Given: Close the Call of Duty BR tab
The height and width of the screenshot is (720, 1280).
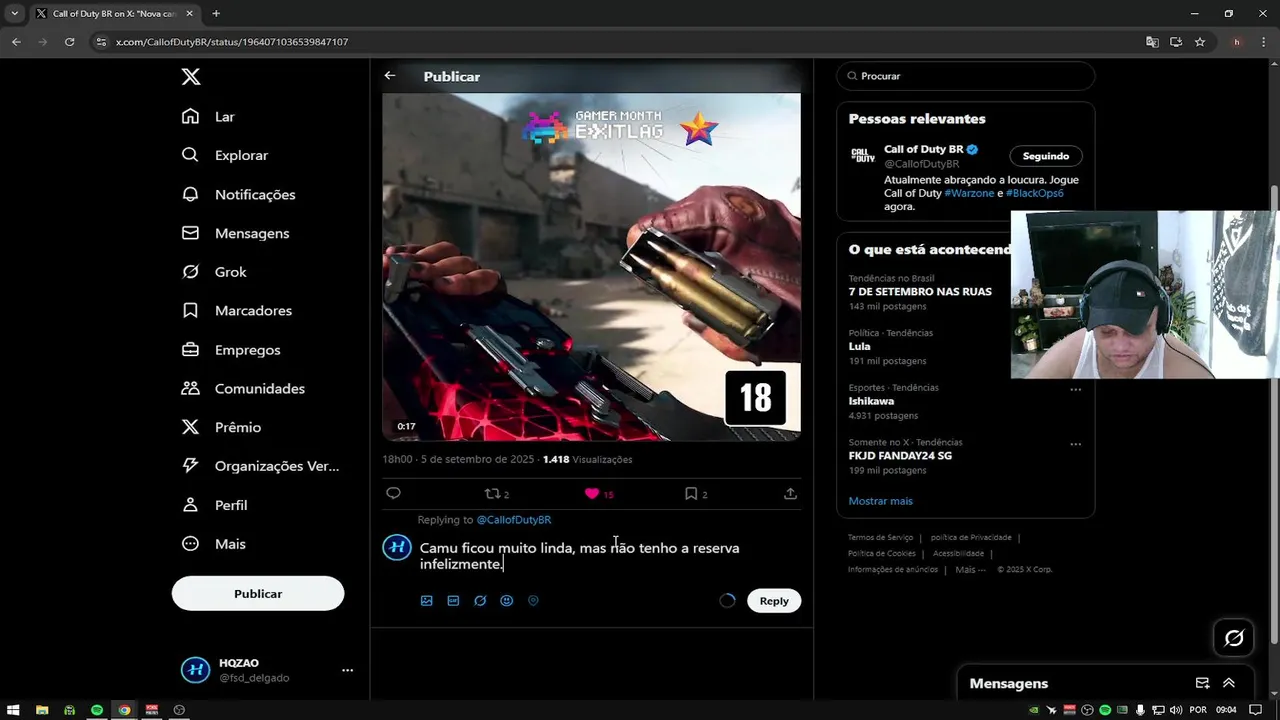Looking at the screenshot, I should (x=191, y=14).
